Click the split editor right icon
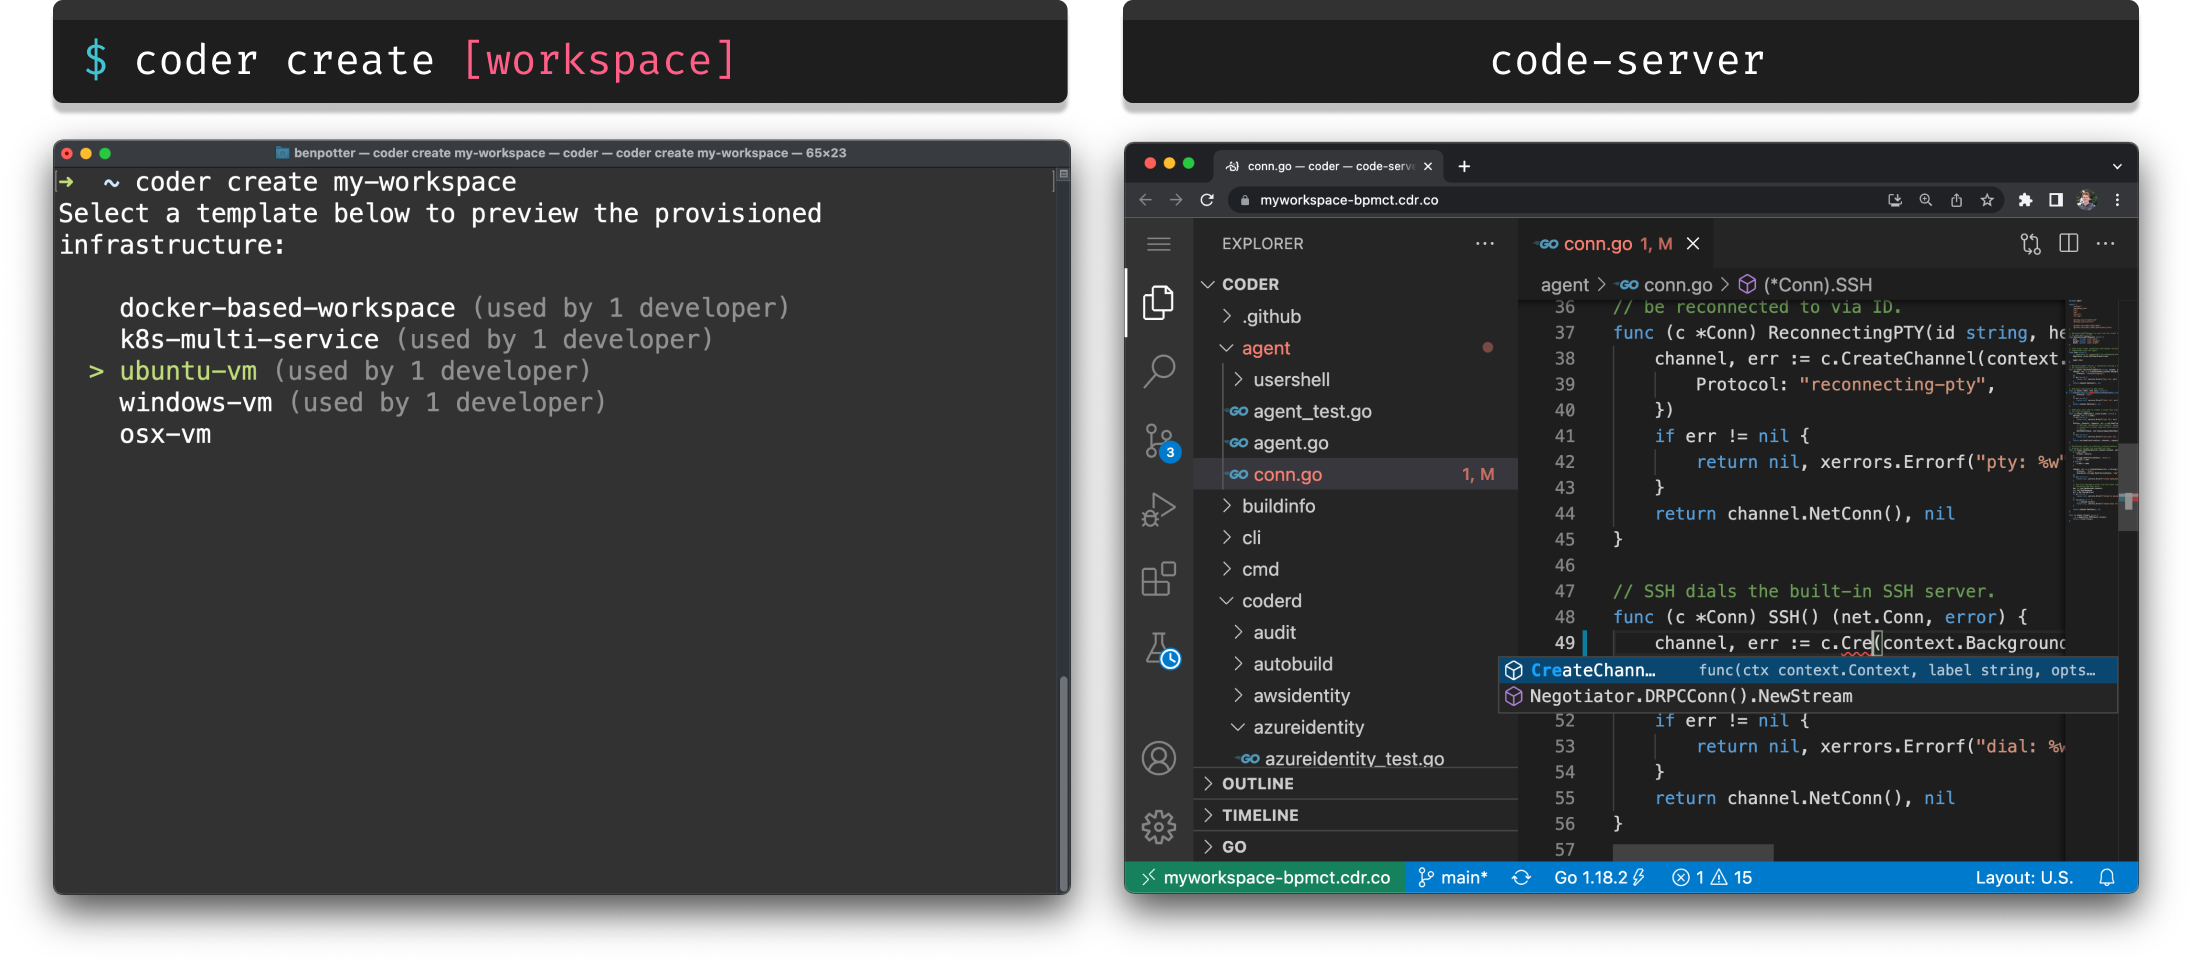 (2069, 243)
